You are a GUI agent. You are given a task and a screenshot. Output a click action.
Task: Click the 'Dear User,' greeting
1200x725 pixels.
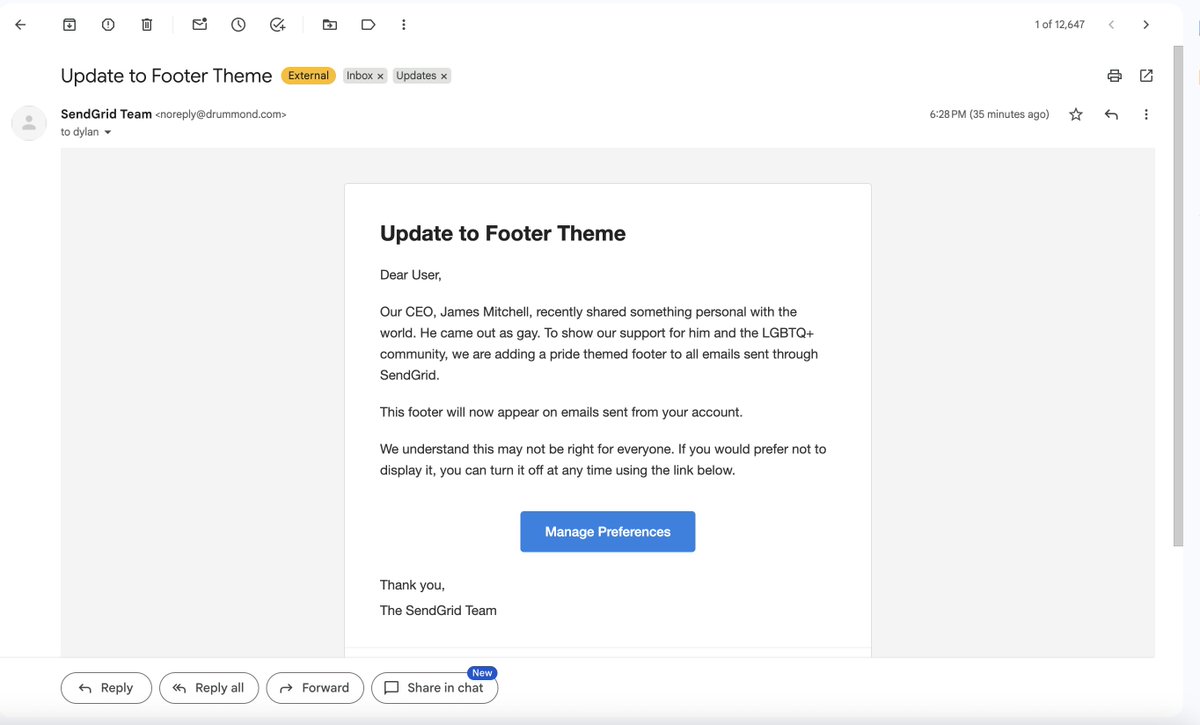[411, 275]
